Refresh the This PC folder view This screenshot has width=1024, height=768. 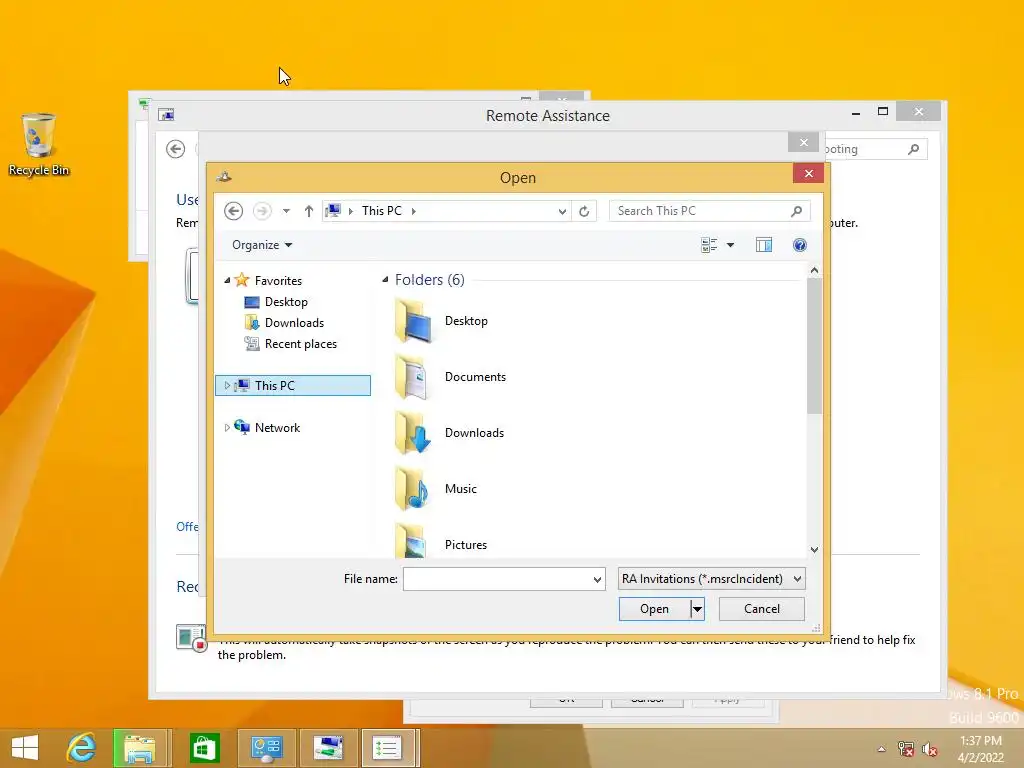584,211
